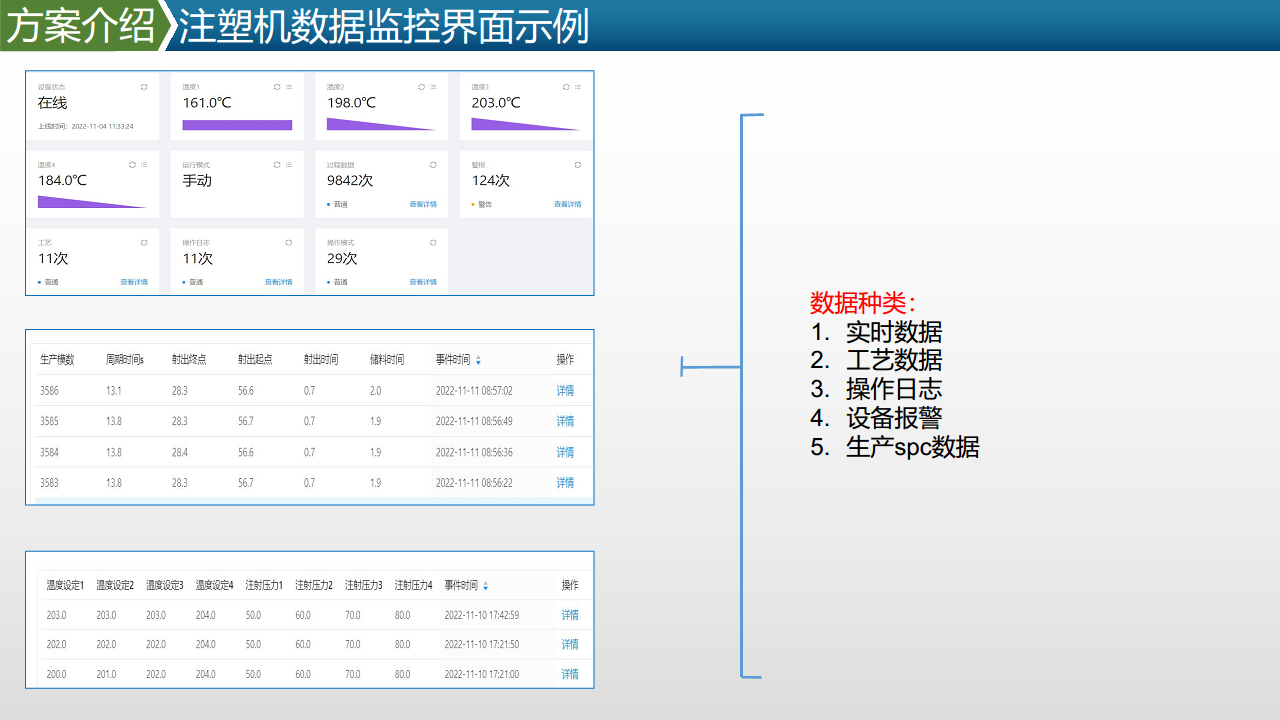Open 详情 for production row 3585
The image size is (1280, 720).
click(565, 421)
